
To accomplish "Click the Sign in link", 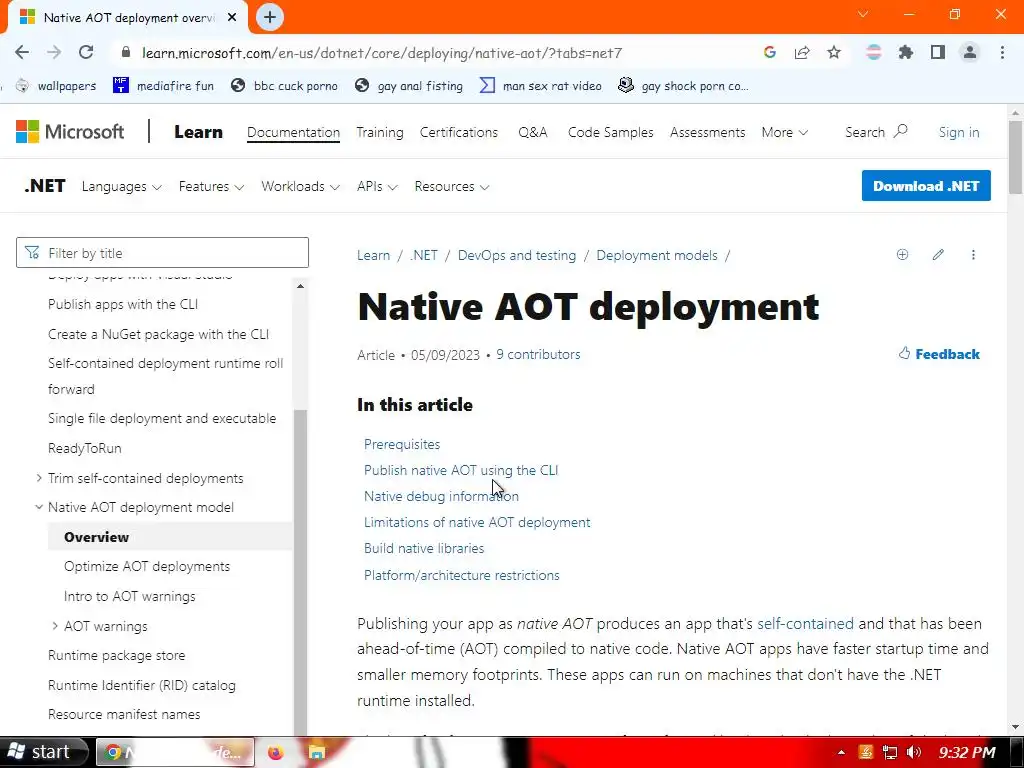I will (x=959, y=133).
